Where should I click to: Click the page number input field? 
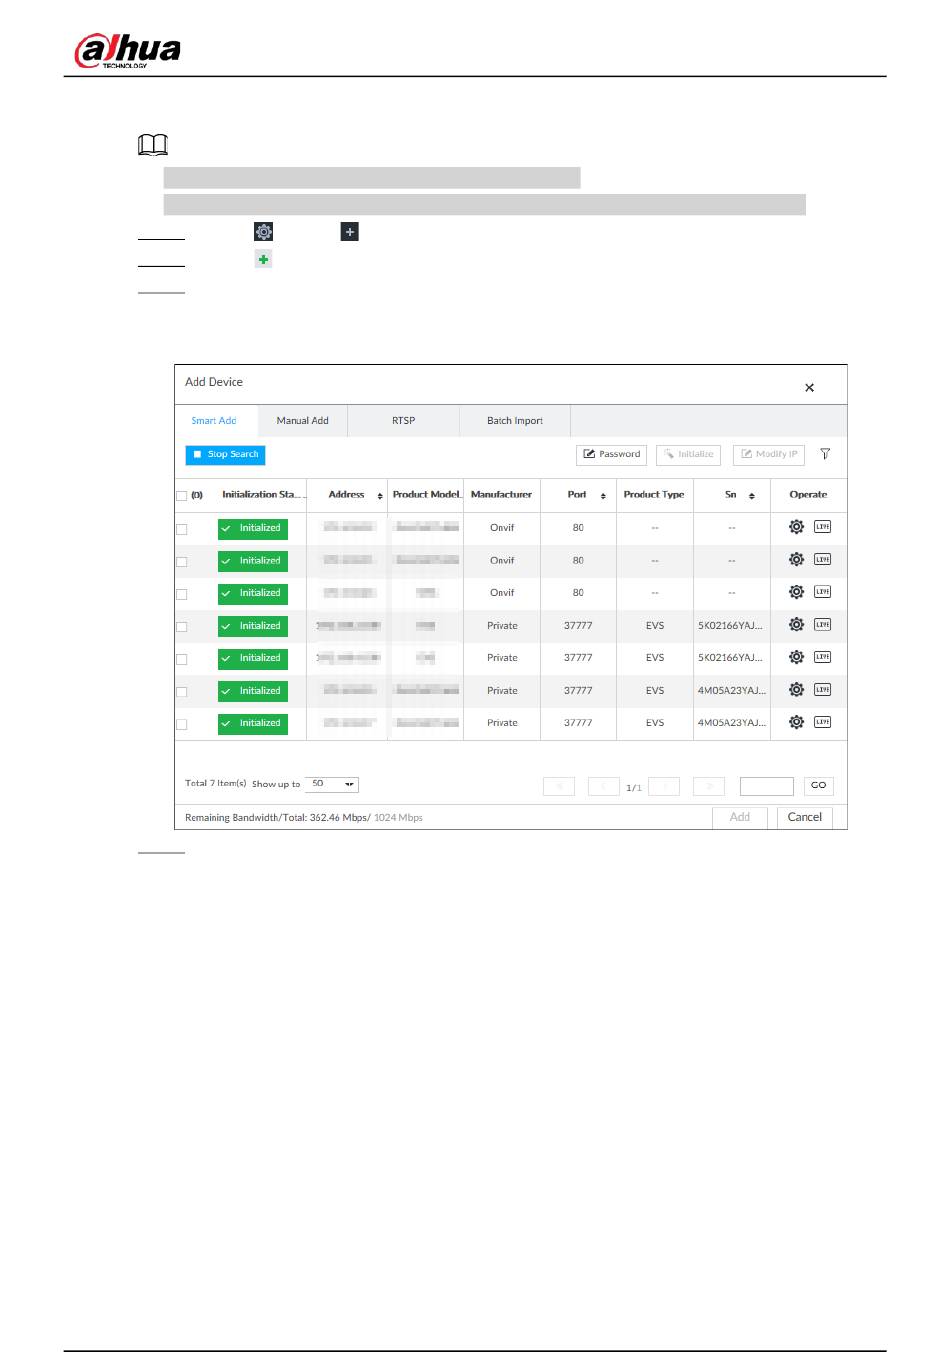tap(766, 786)
